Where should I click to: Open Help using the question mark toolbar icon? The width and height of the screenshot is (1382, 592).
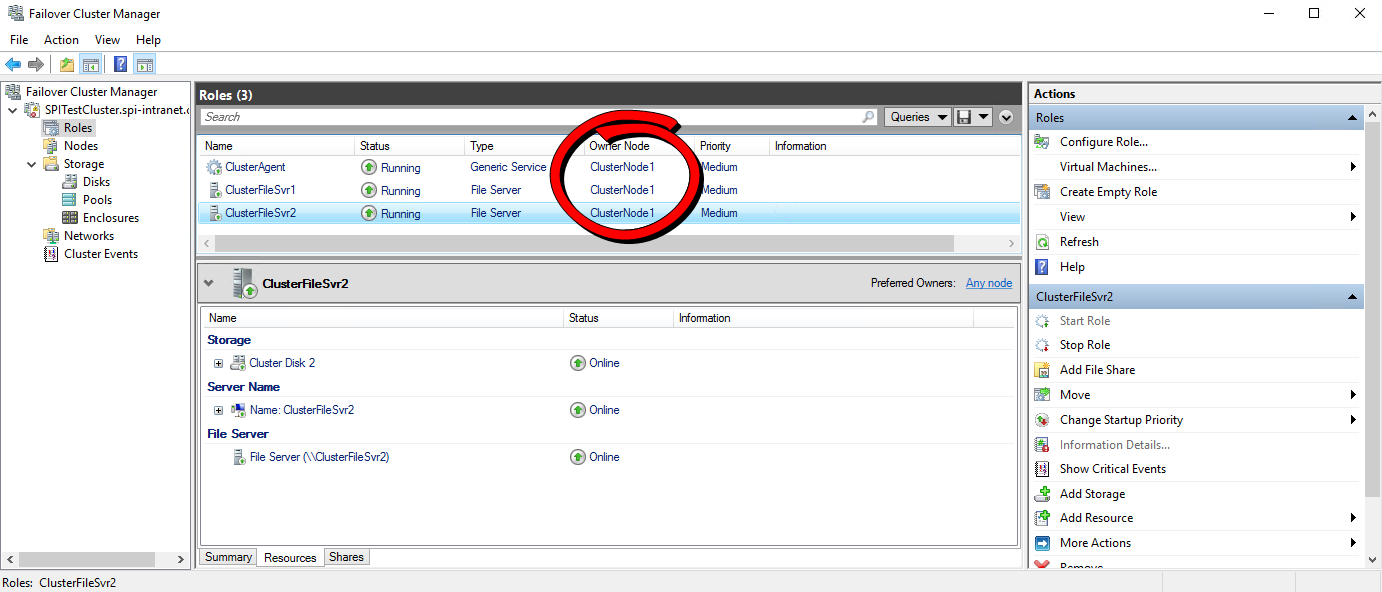coord(119,63)
